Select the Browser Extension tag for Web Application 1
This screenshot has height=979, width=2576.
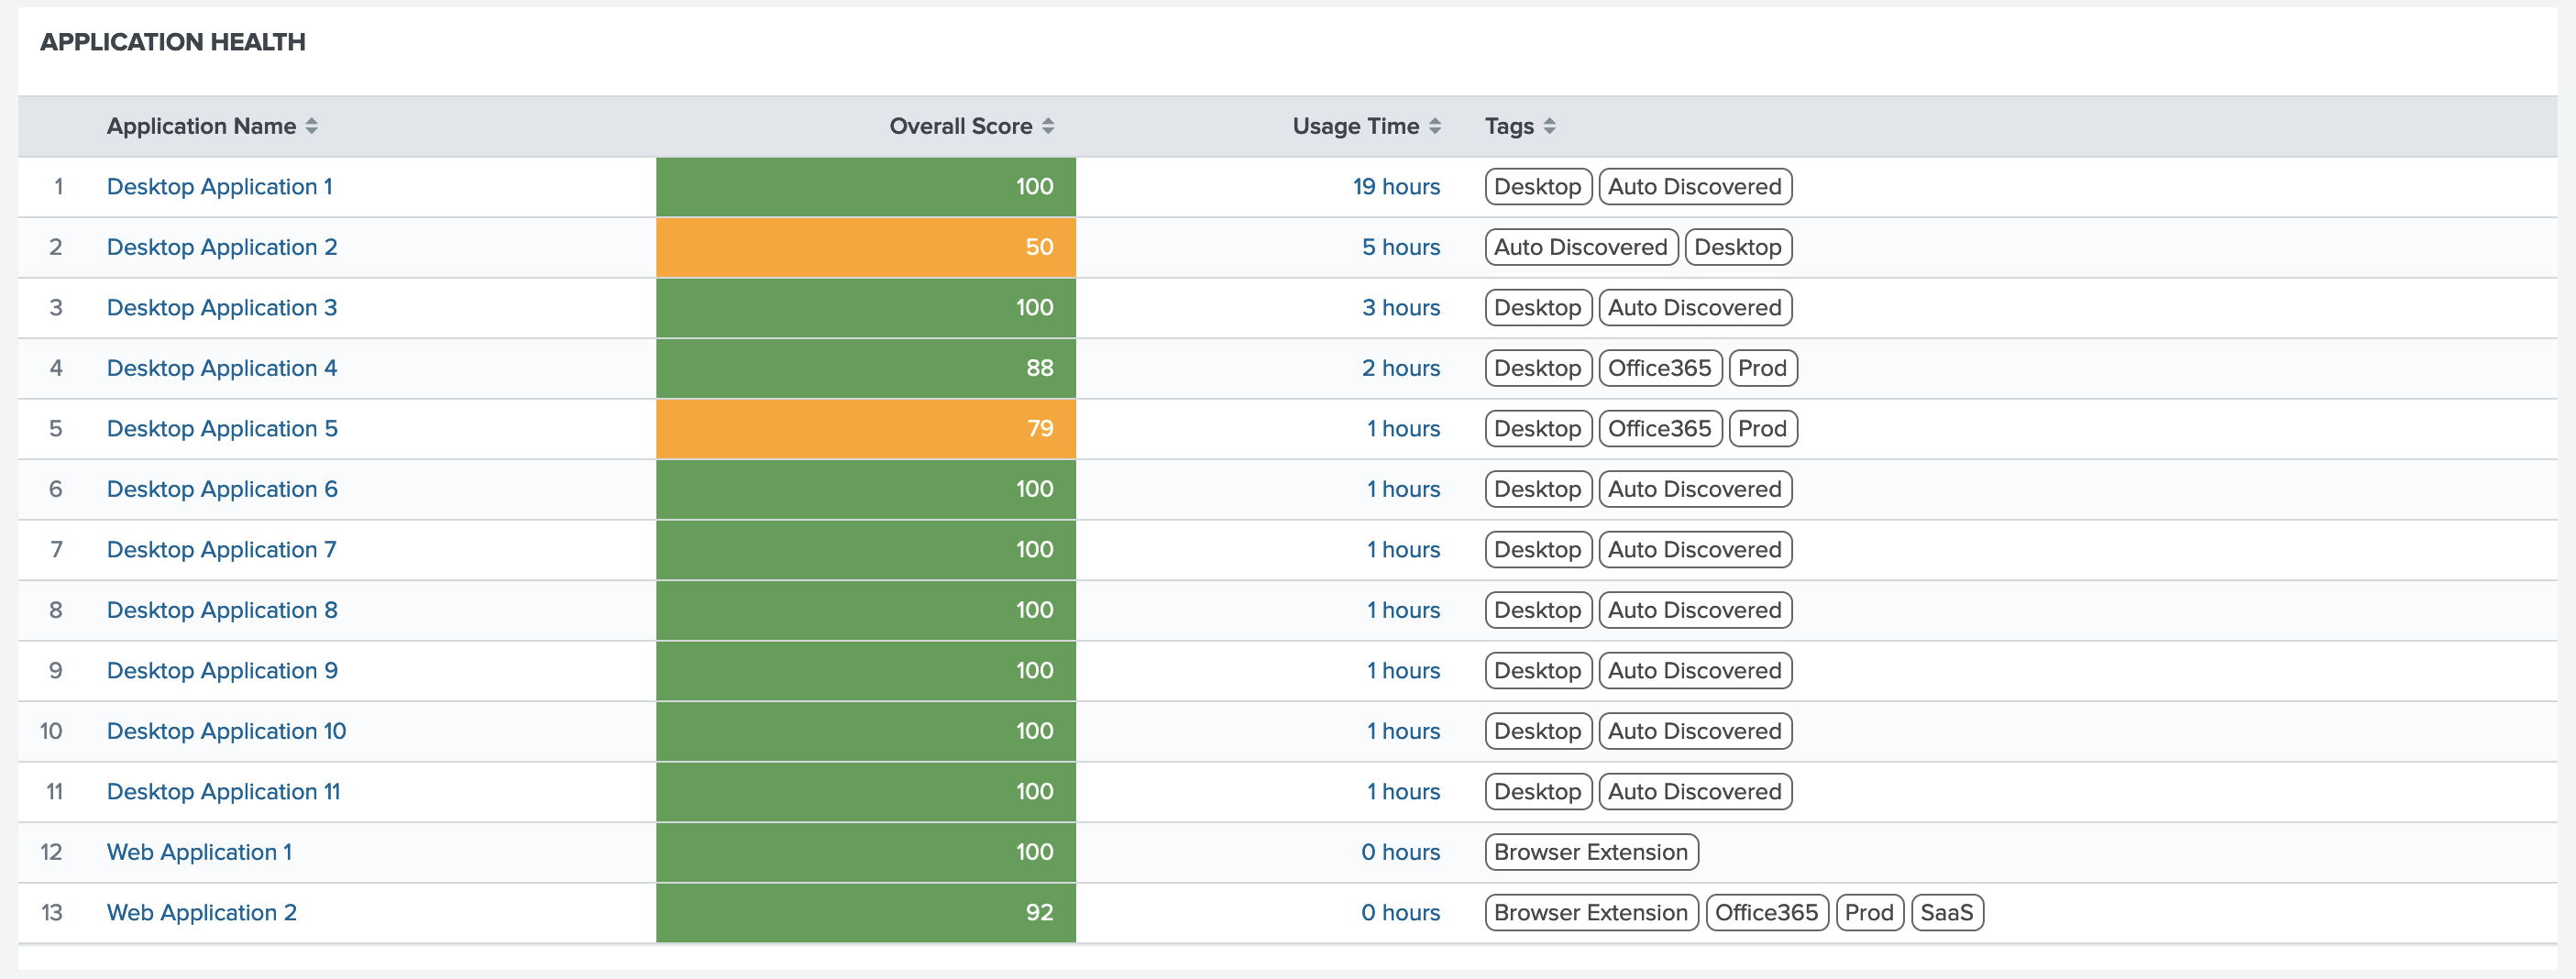[1590, 852]
